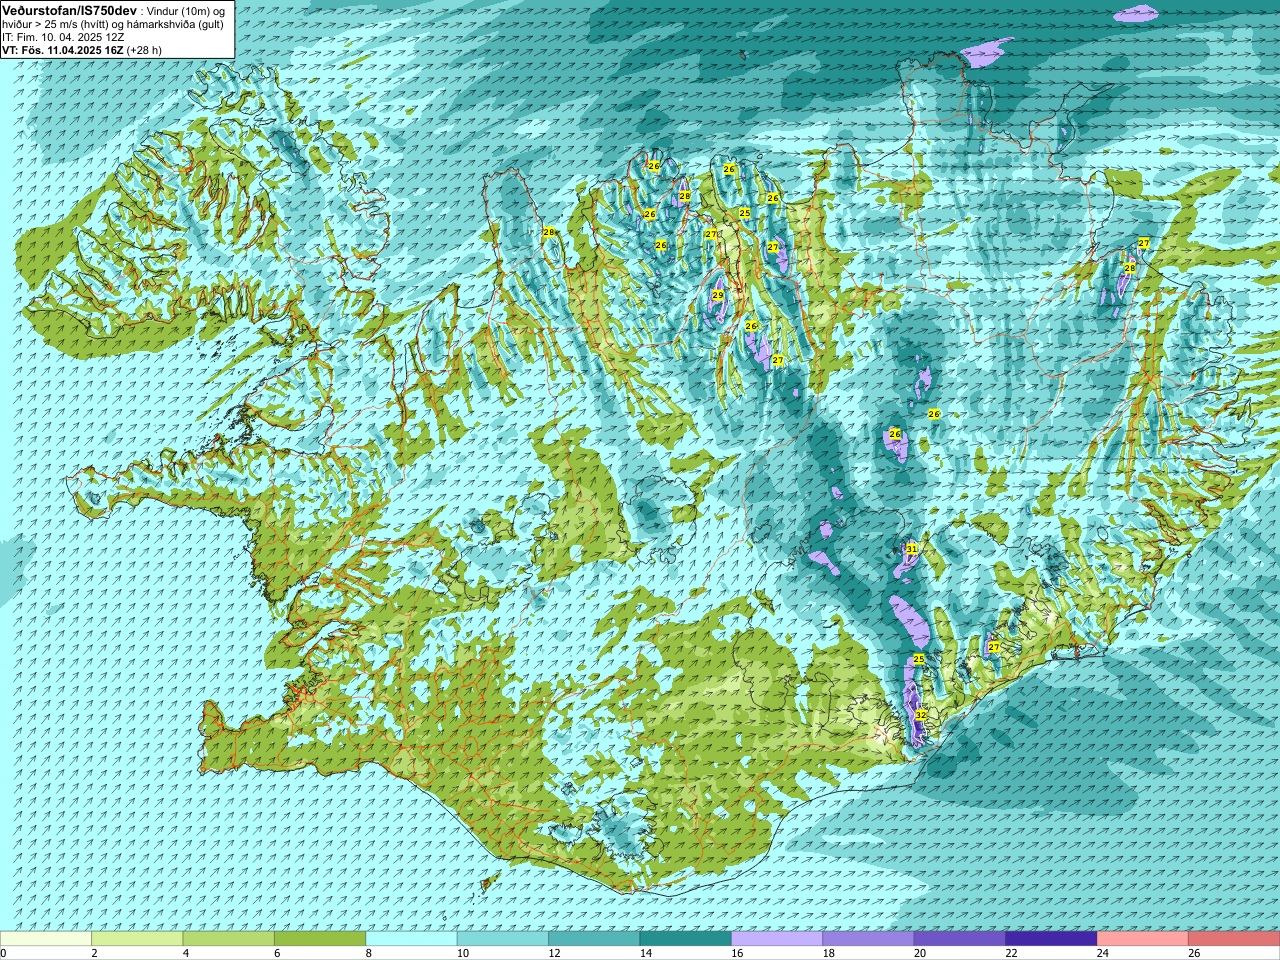
Task: Click the yellow gust label reading 29
Action: (718, 295)
